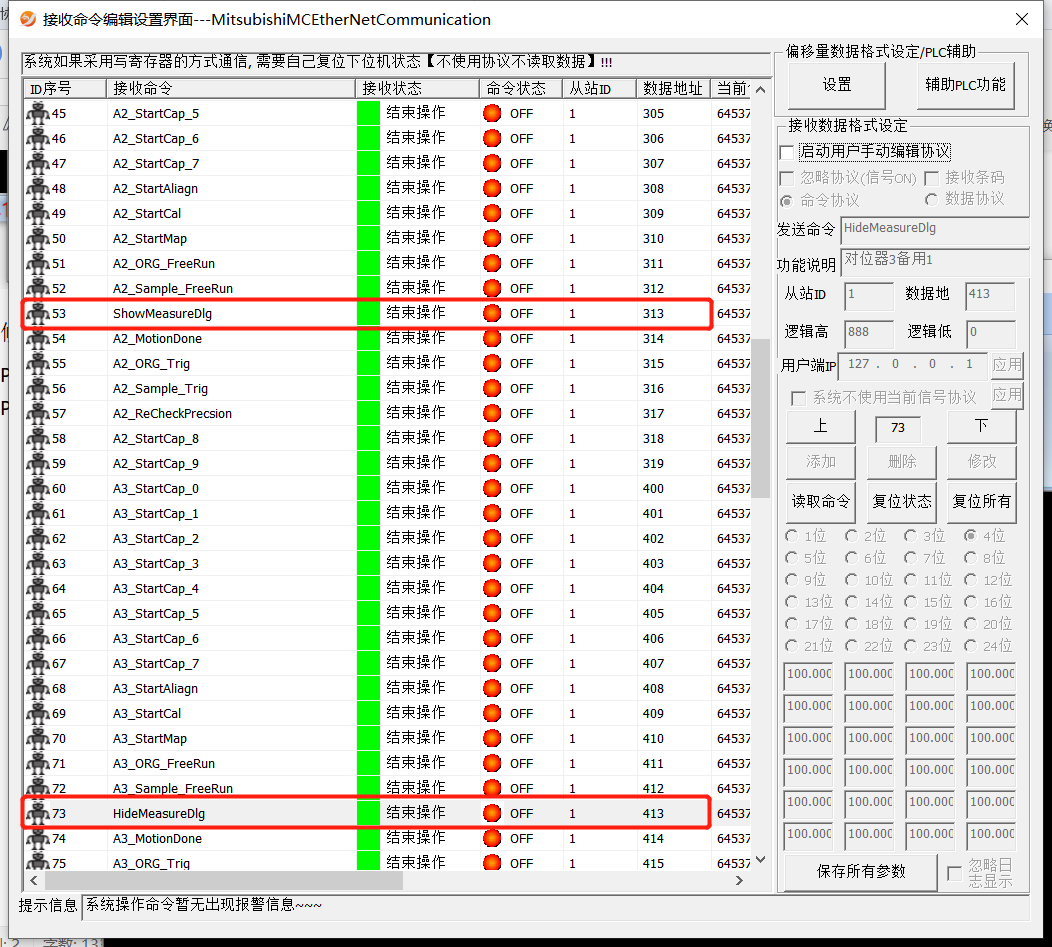Click red indicator for A2_MotionDone row

pyautogui.click(x=491, y=338)
